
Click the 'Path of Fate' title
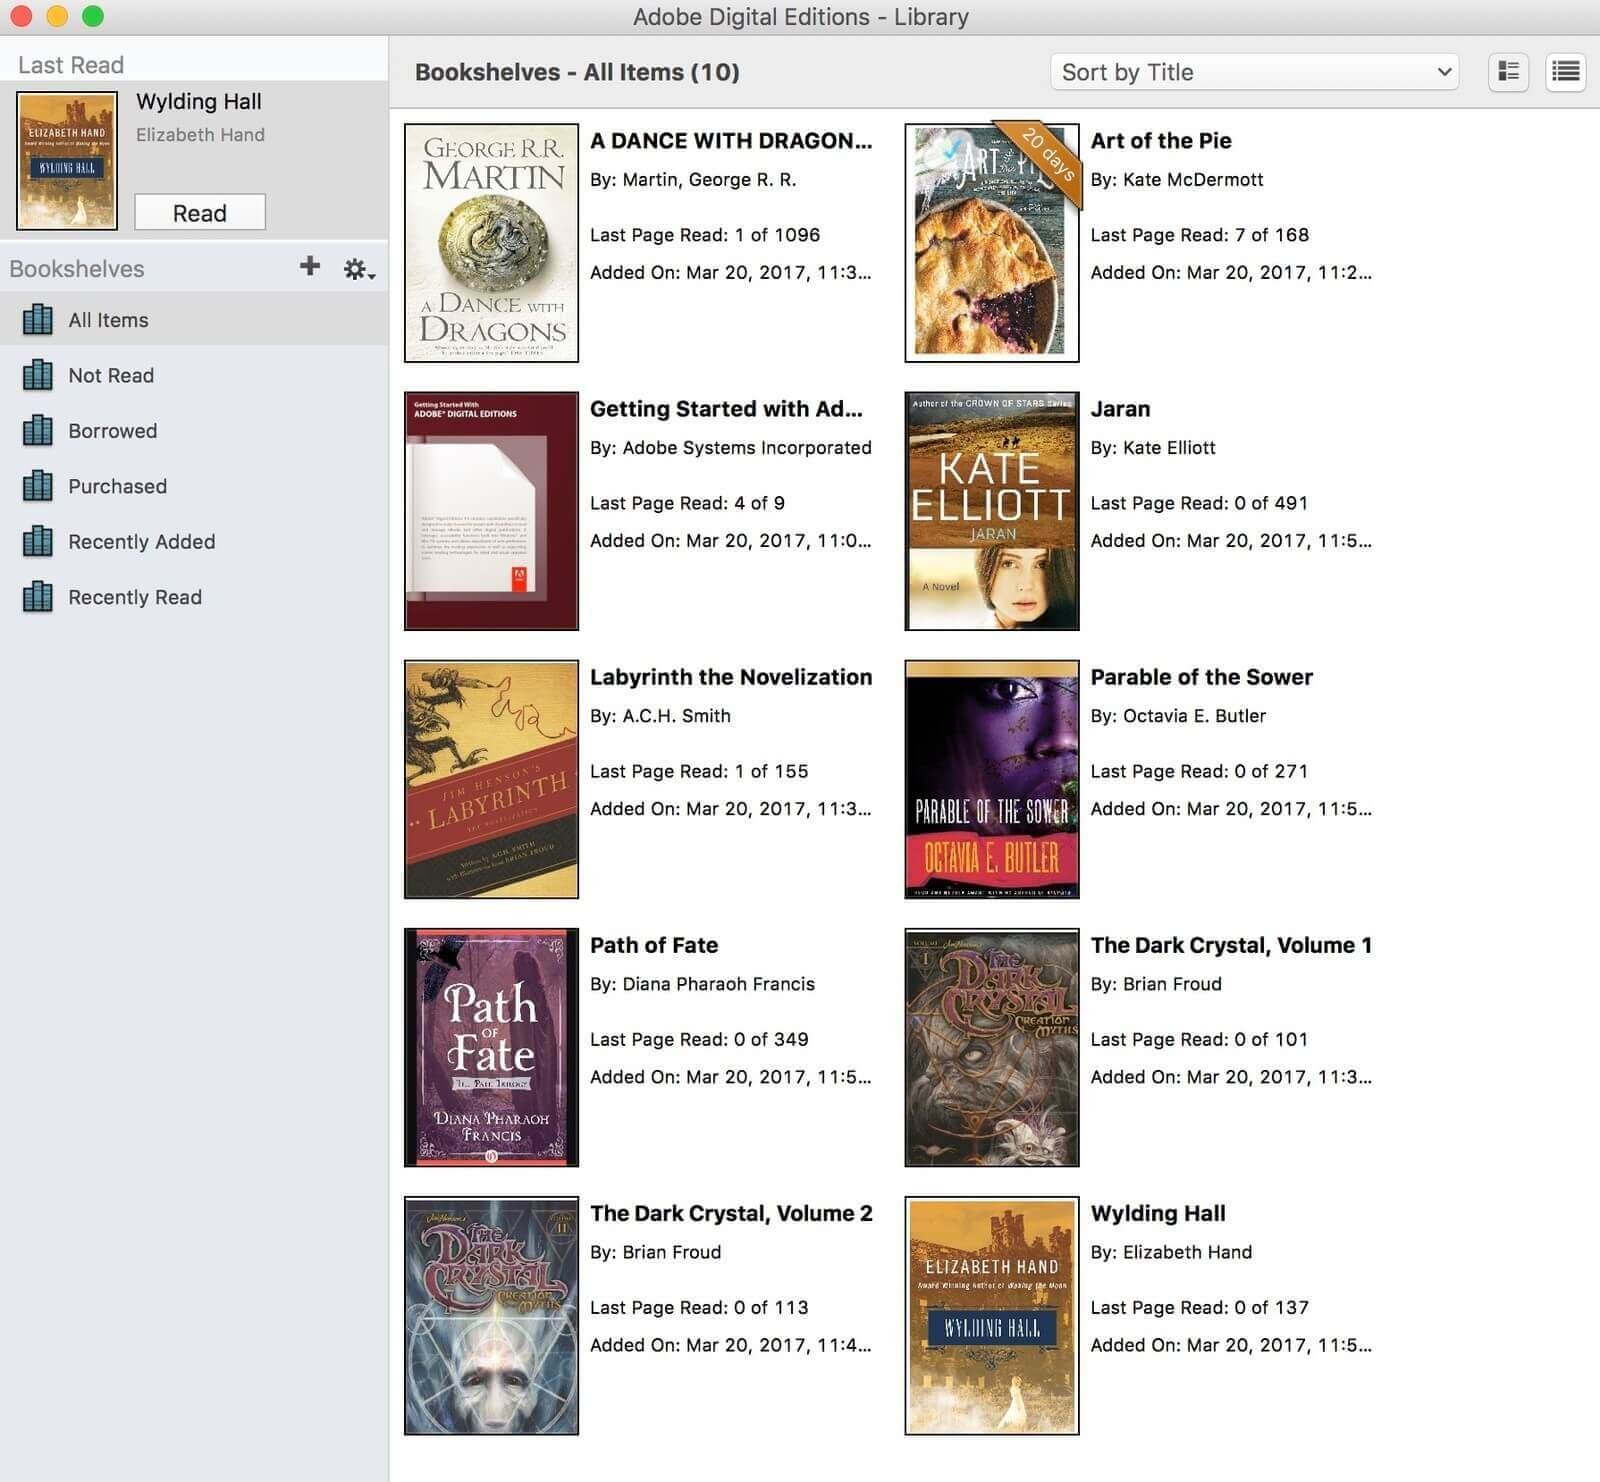[654, 945]
